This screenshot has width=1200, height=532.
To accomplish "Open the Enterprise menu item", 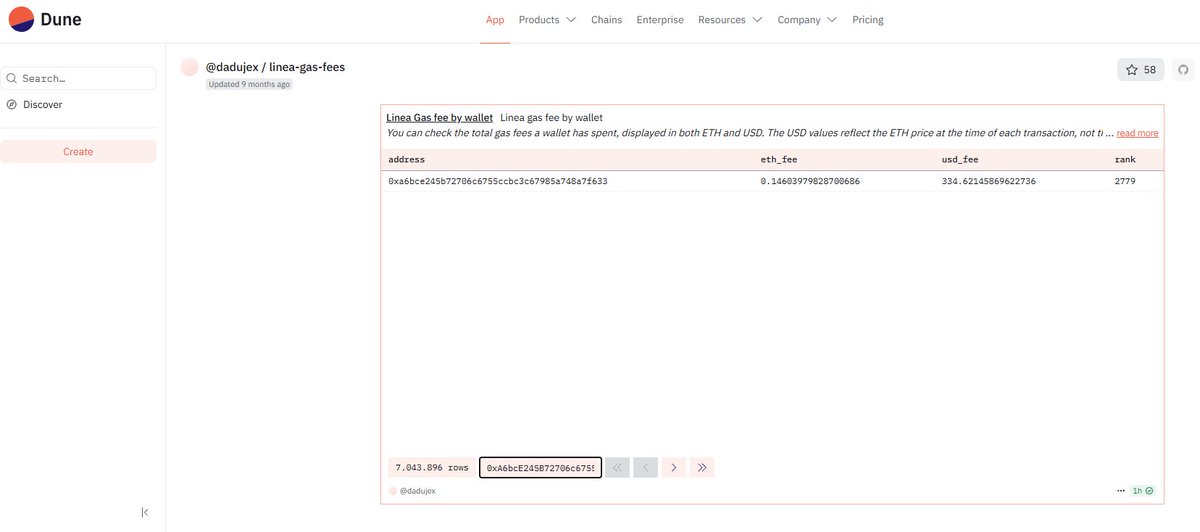I will coord(660,20).
